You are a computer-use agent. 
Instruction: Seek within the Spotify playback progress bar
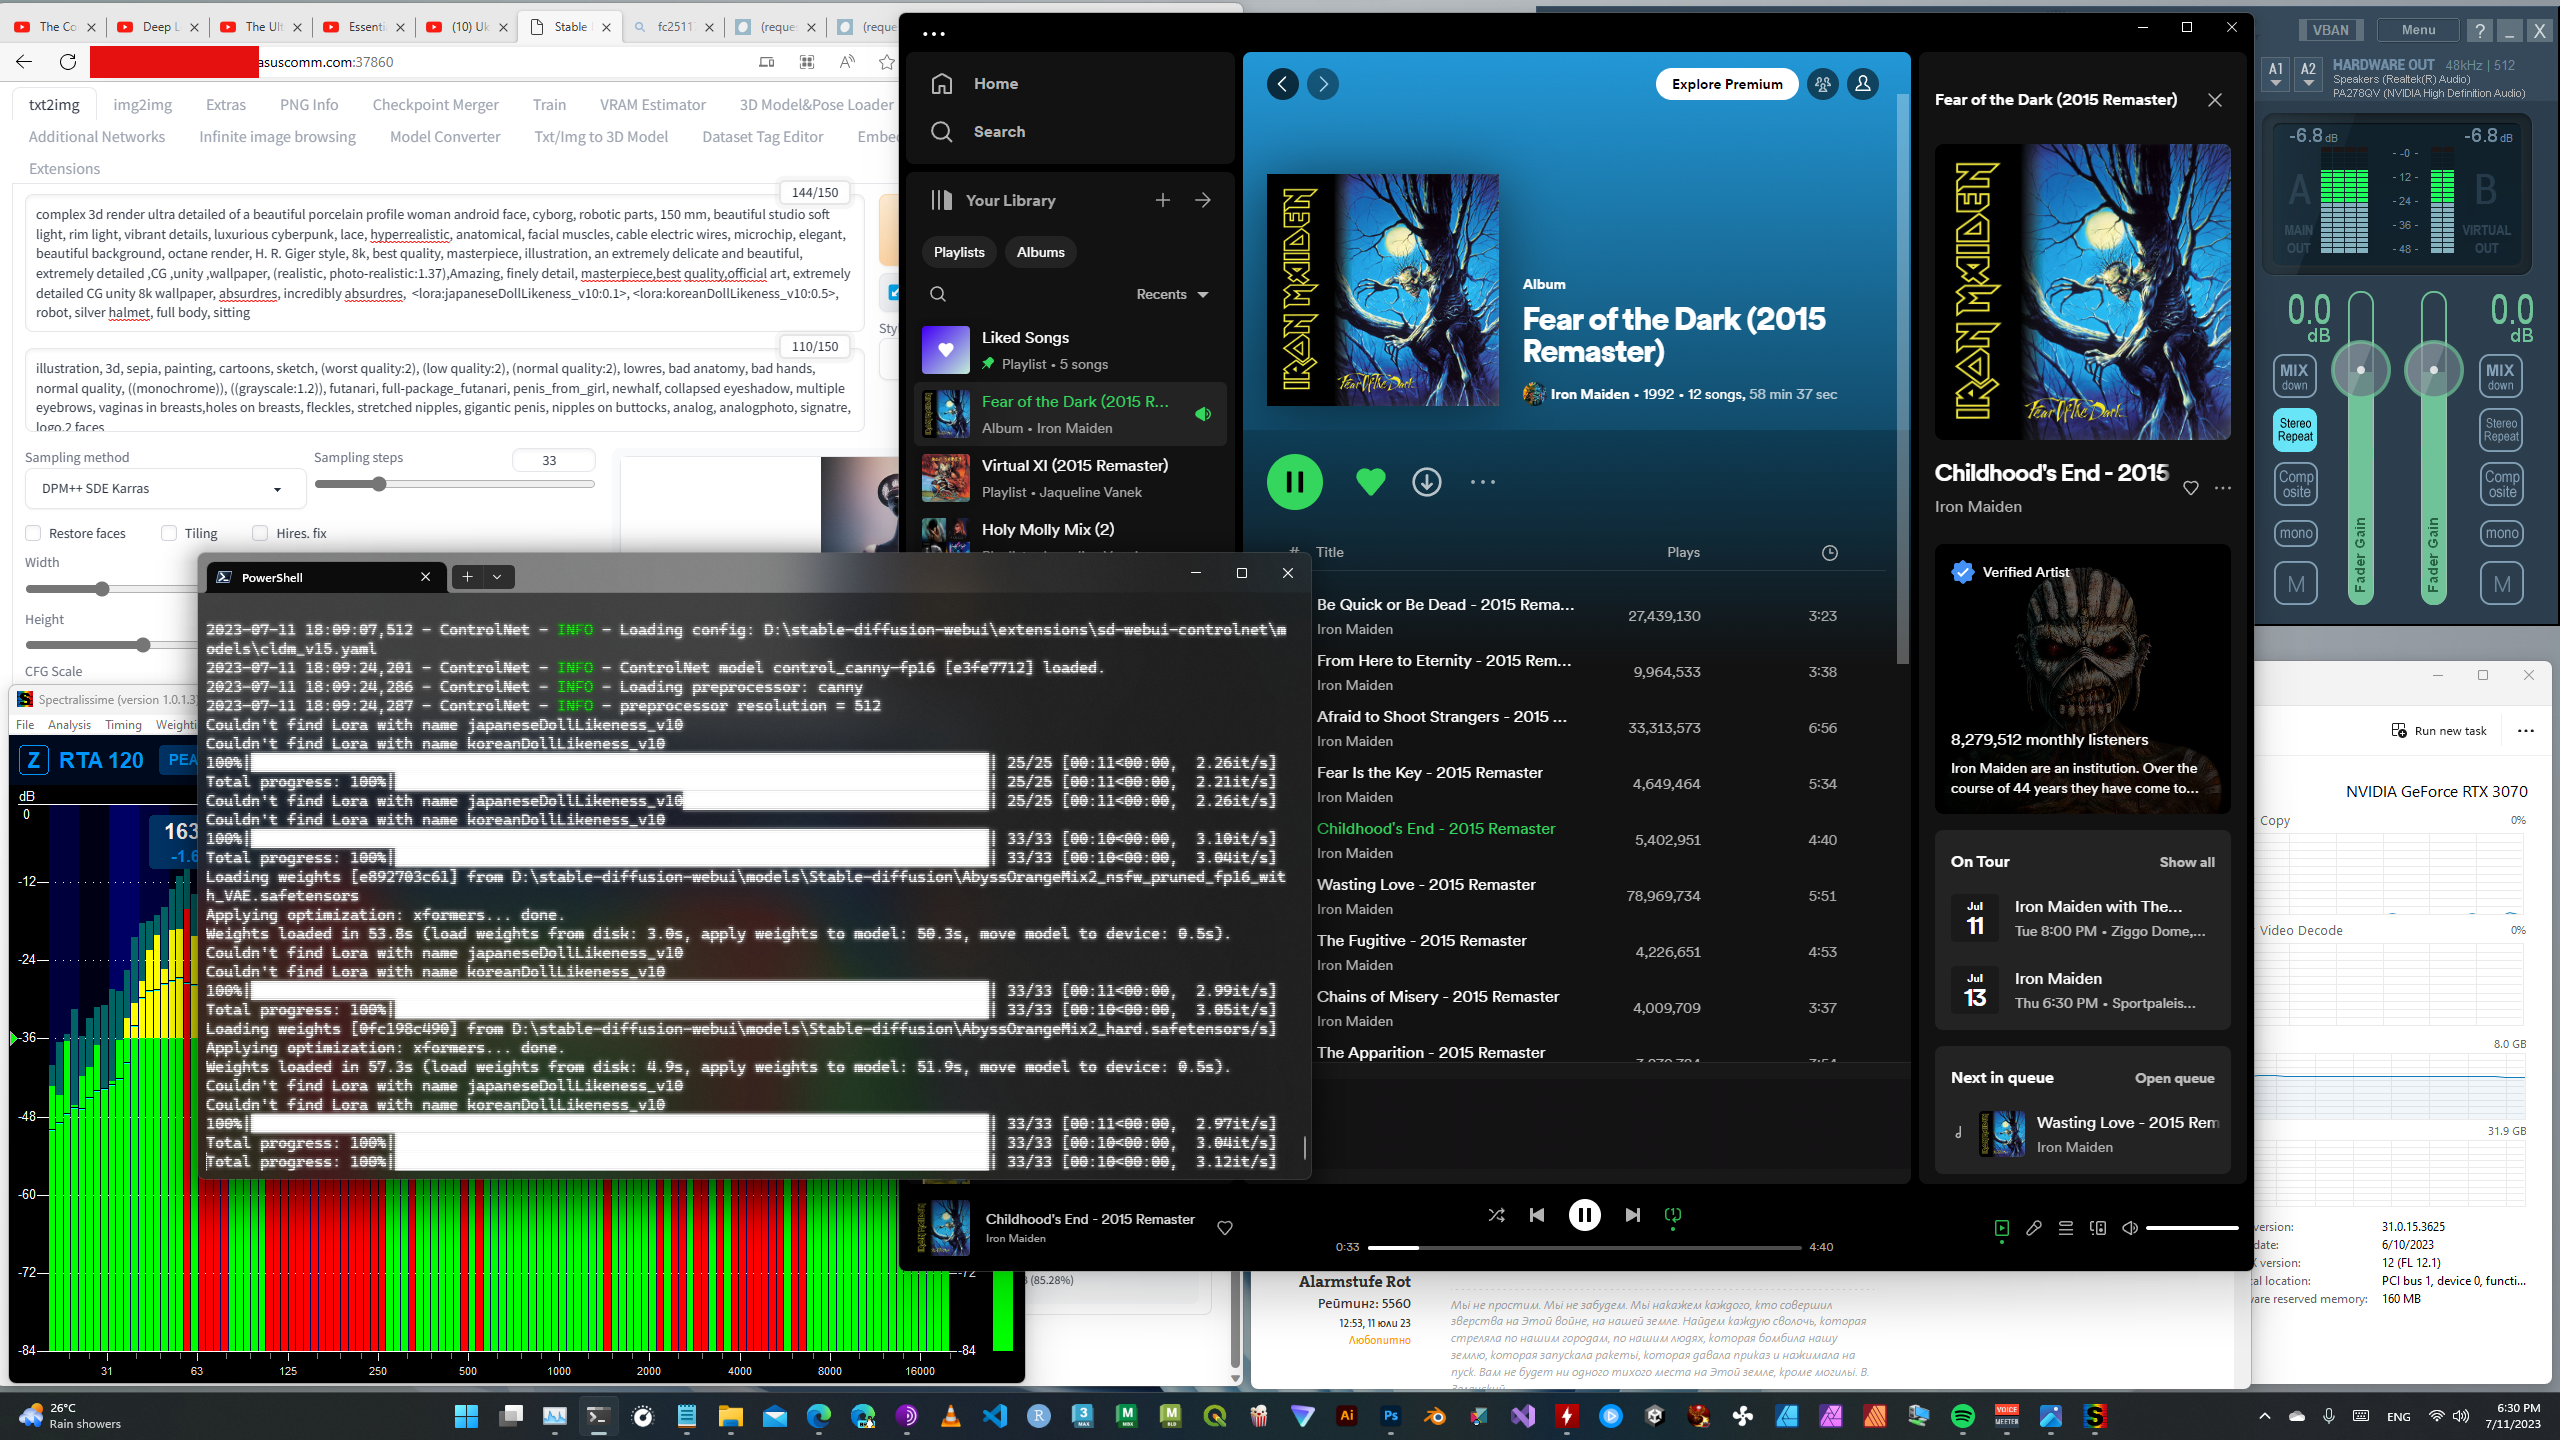1584,1247
